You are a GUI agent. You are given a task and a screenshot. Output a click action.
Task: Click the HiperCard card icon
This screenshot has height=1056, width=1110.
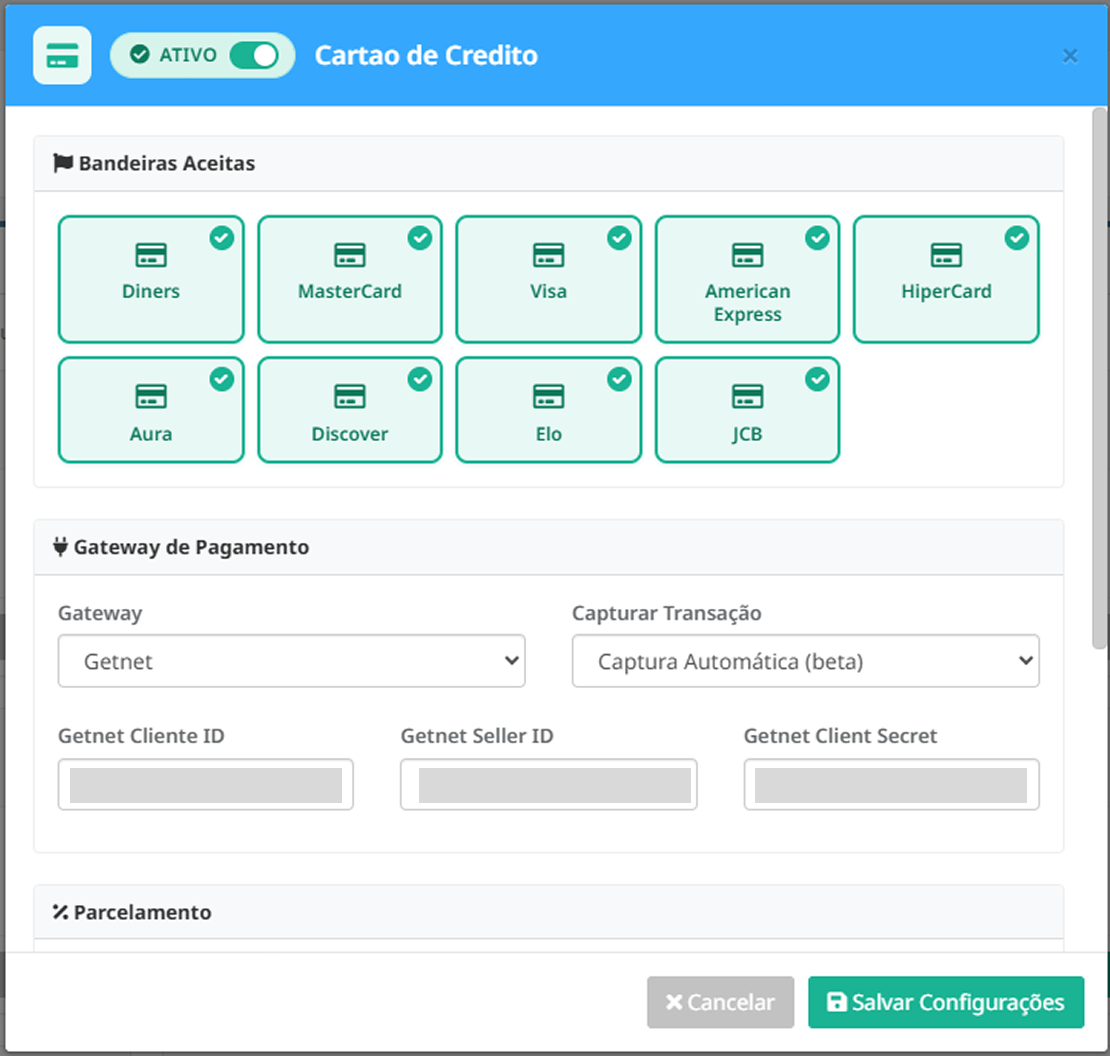click(946, 255)
